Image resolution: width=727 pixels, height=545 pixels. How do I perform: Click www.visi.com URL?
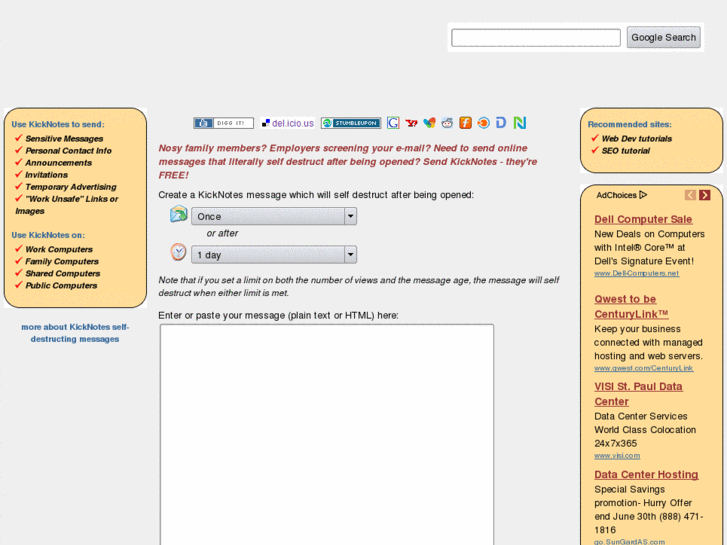click(x=617, y=455)
